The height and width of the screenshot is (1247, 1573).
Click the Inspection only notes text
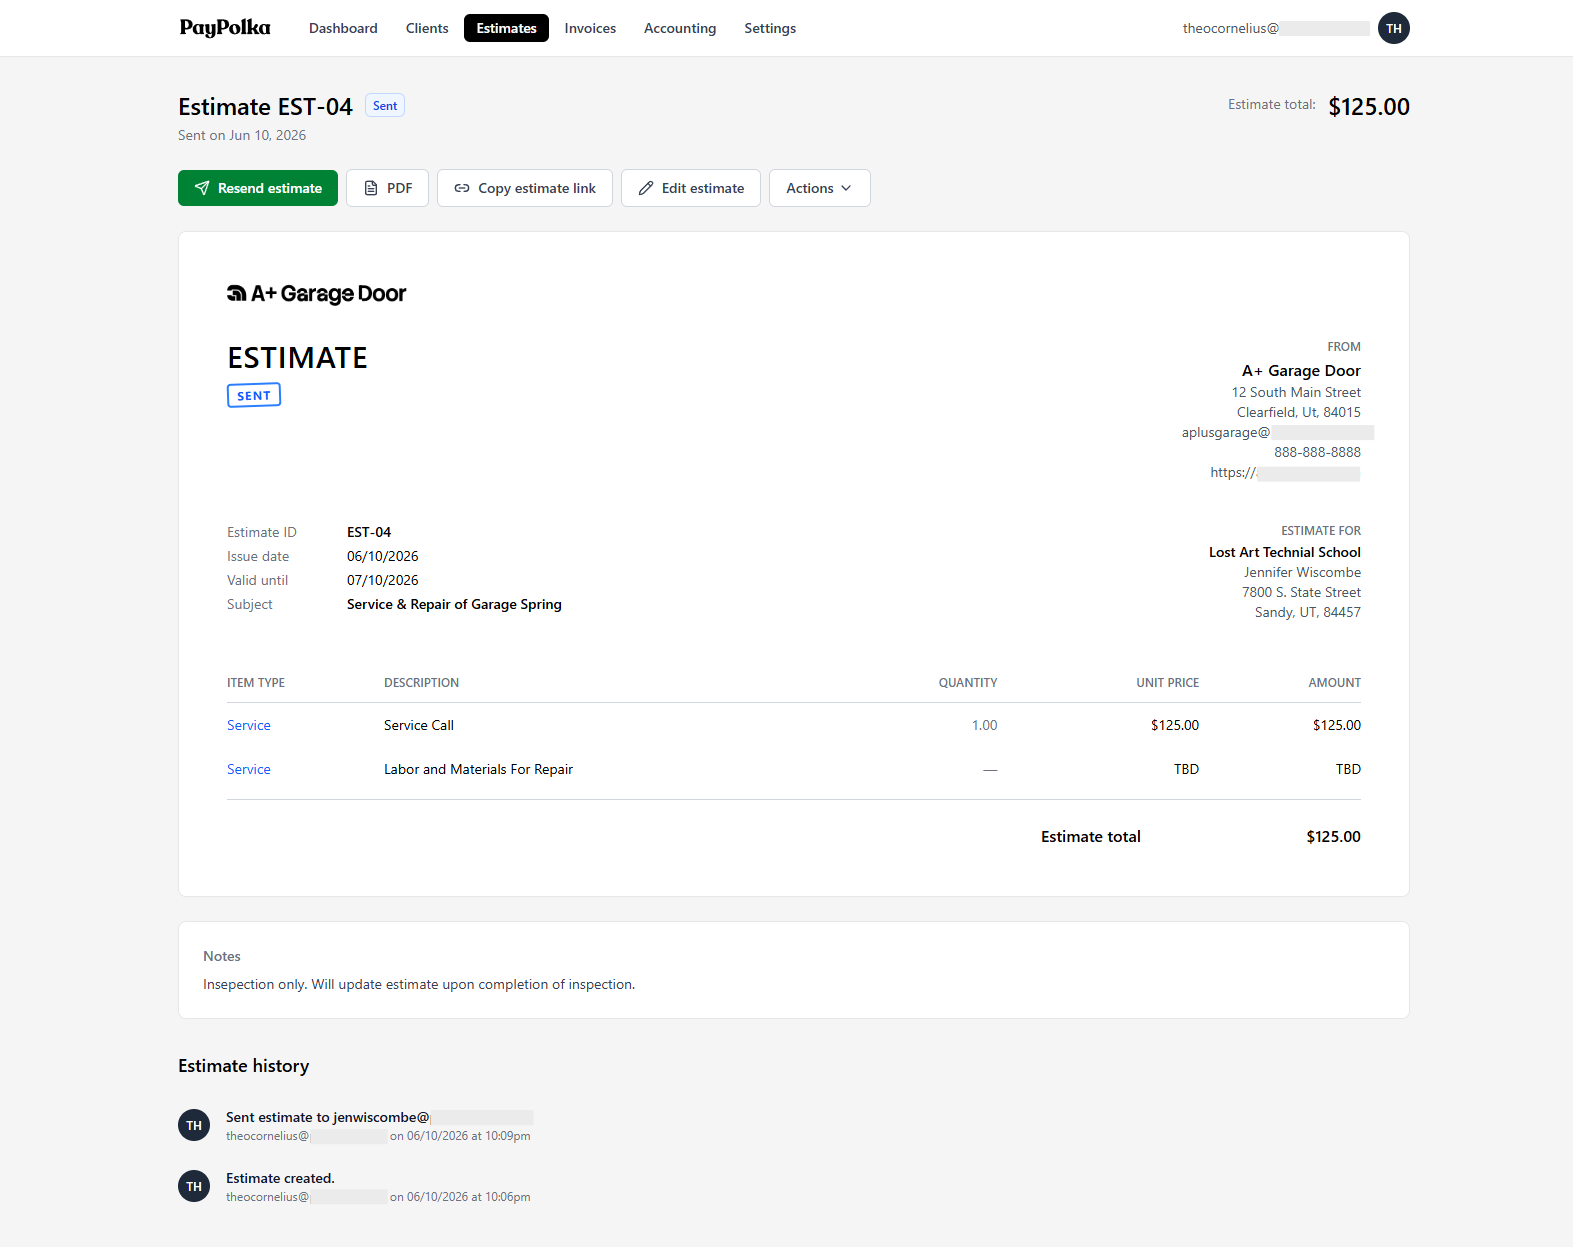(419, 984)
